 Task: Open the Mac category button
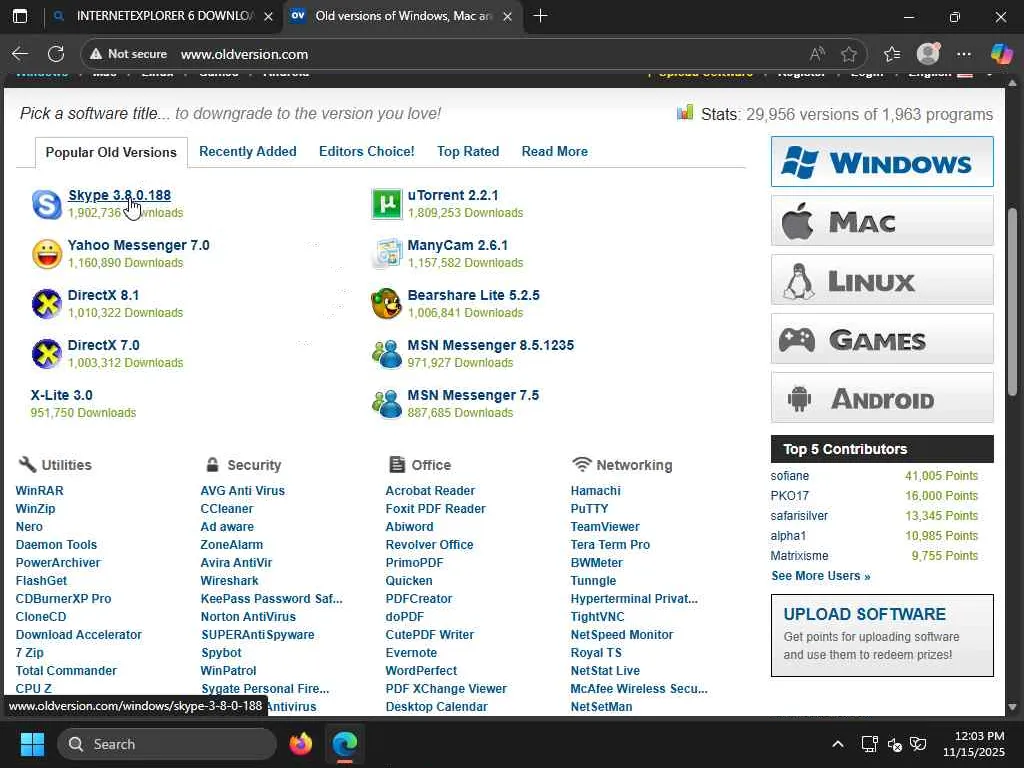tap(882, 221)
